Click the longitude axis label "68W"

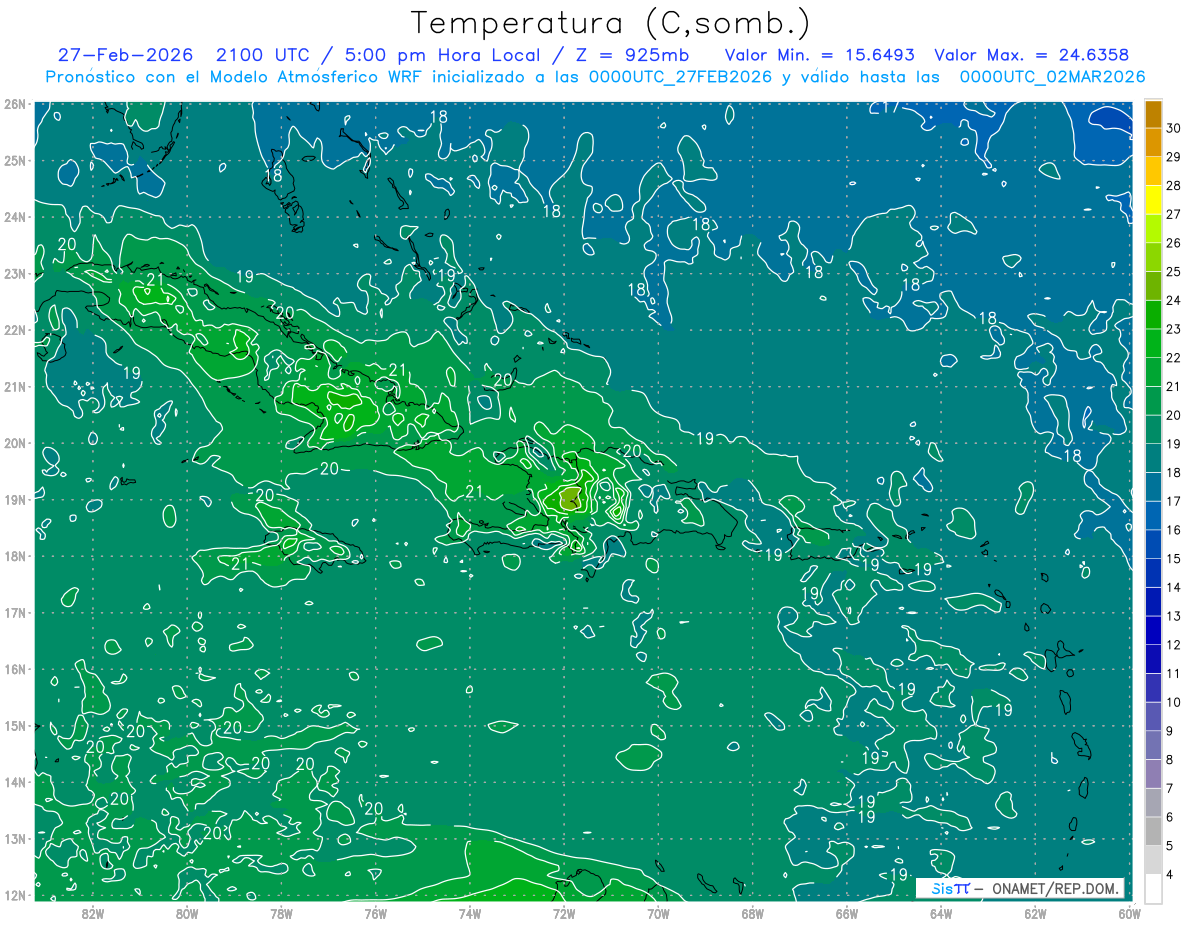[x=752, y=912]
